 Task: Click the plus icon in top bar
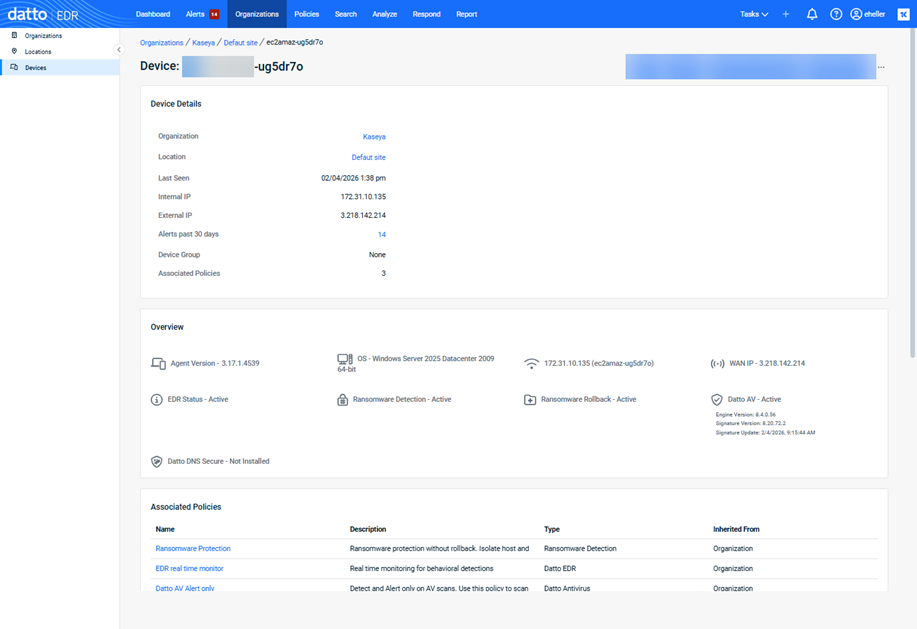coord(786,14)
